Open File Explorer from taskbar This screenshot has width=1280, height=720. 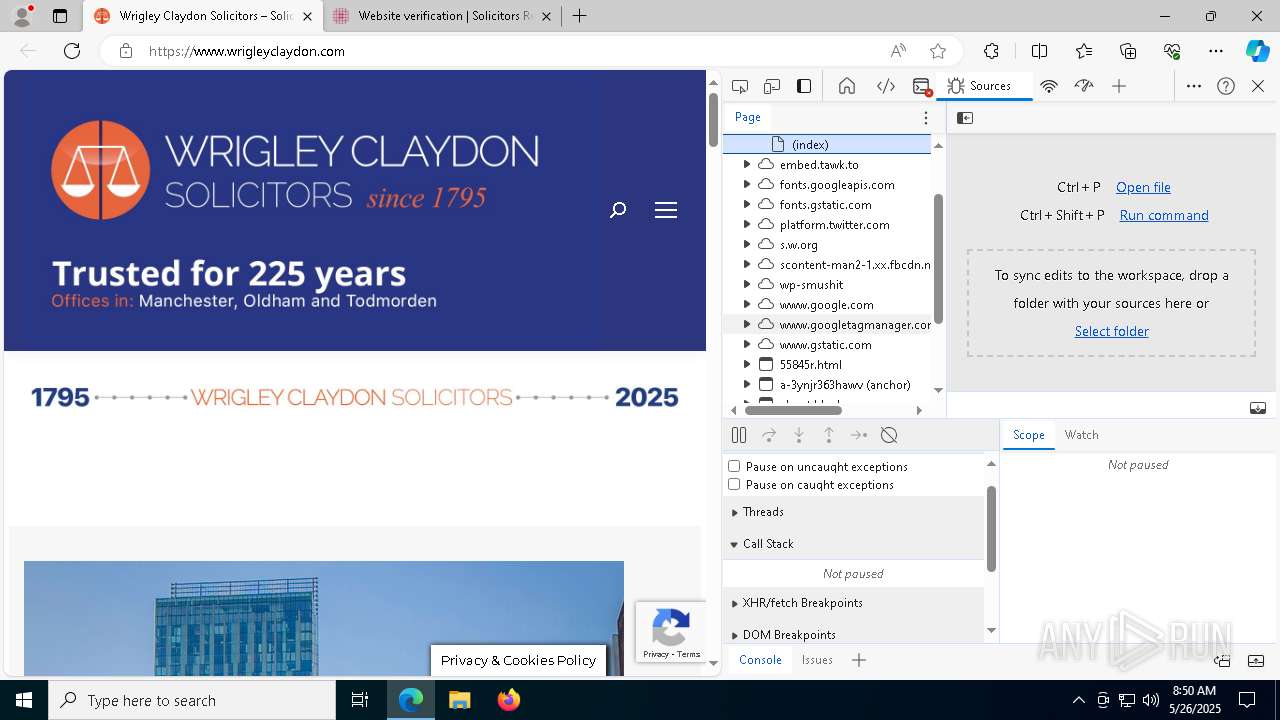coord(459,700)
